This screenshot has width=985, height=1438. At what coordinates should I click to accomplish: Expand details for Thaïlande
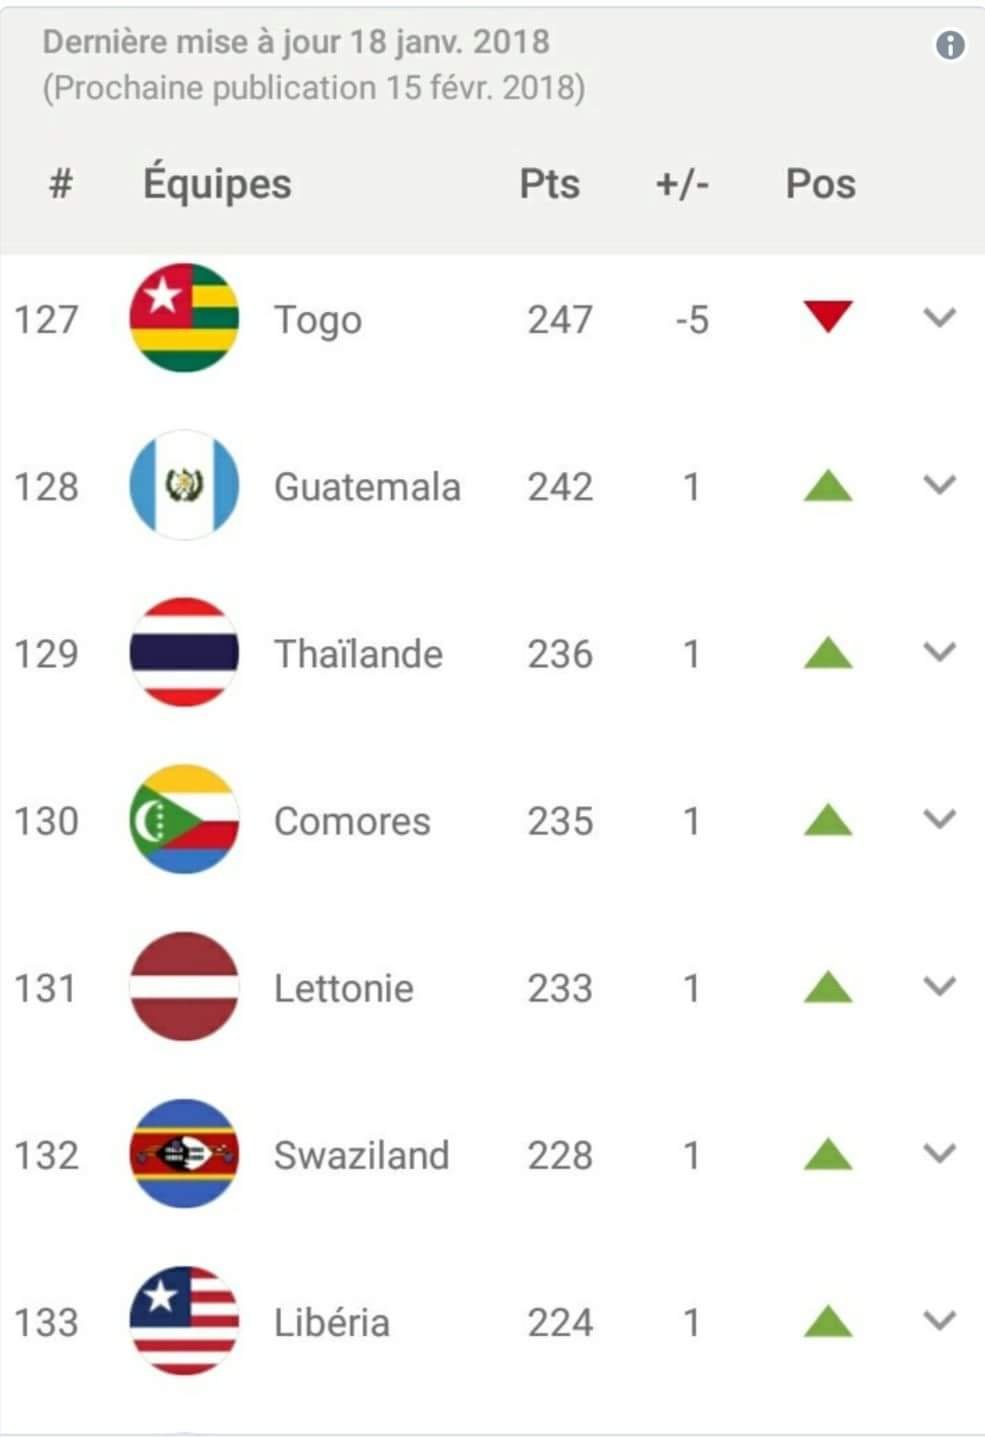pos(939,653)
